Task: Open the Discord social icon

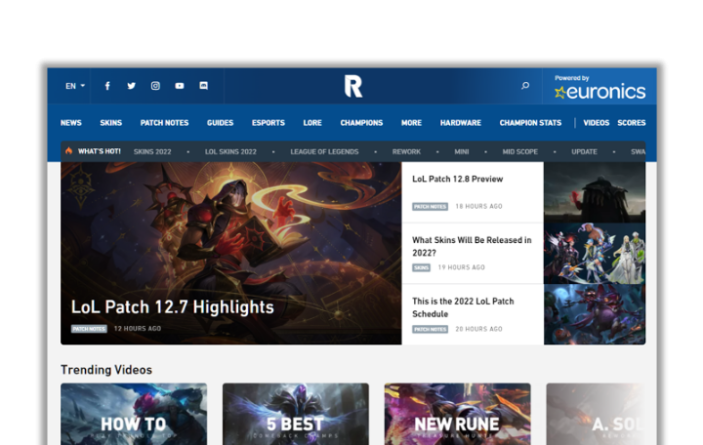Action: 204,86
